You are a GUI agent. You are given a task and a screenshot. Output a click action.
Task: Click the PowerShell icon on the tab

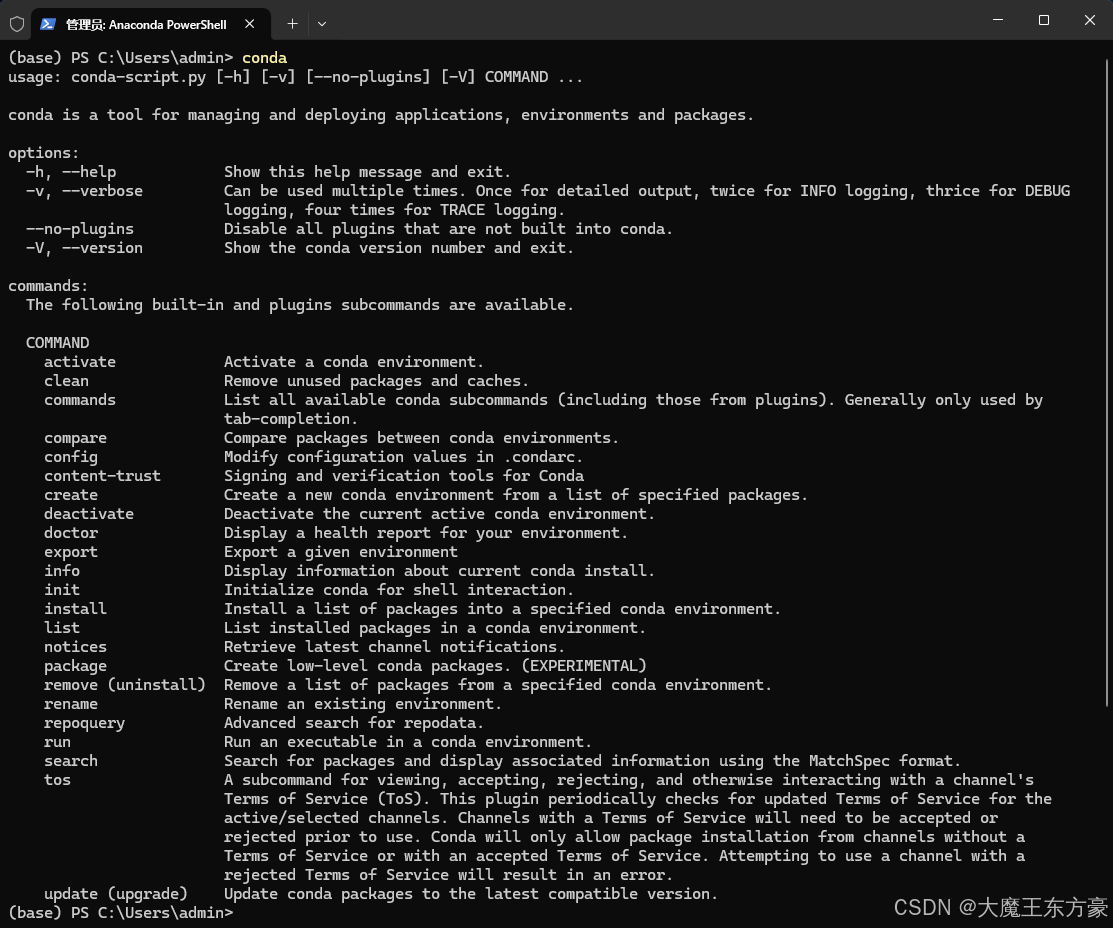(x=48, y=24)
